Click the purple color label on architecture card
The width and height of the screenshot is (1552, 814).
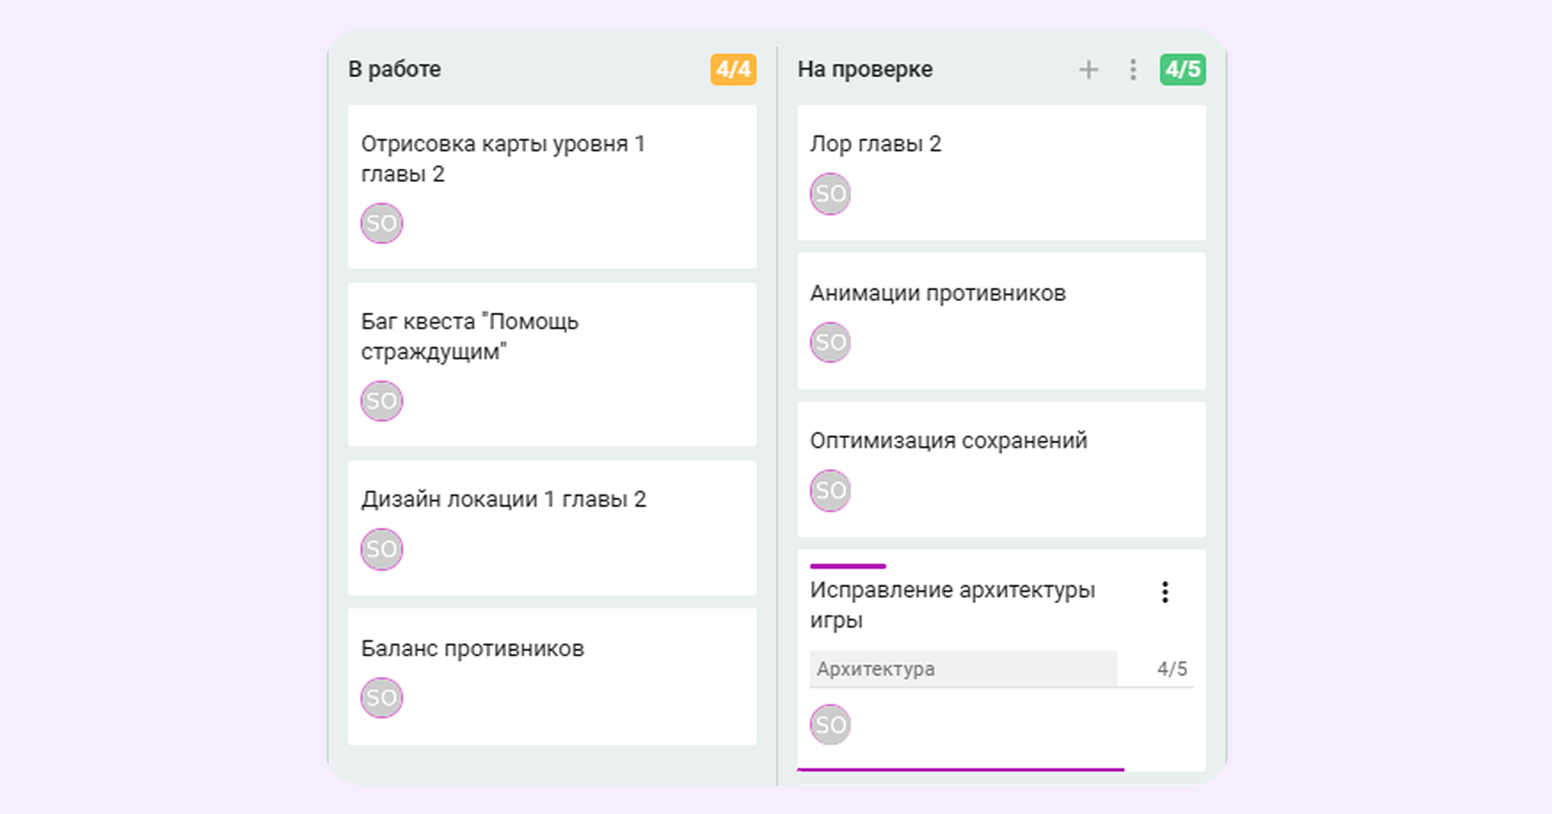[x=848, y=566]
